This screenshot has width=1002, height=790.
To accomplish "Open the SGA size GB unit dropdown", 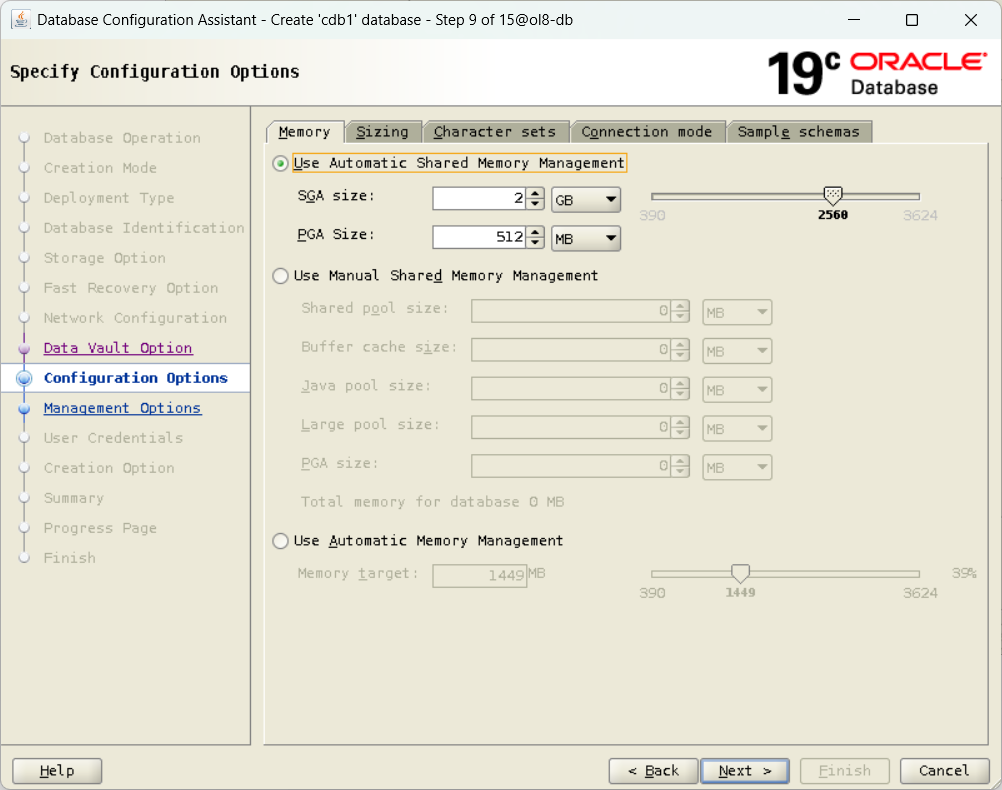I will [x=585, y=200].
